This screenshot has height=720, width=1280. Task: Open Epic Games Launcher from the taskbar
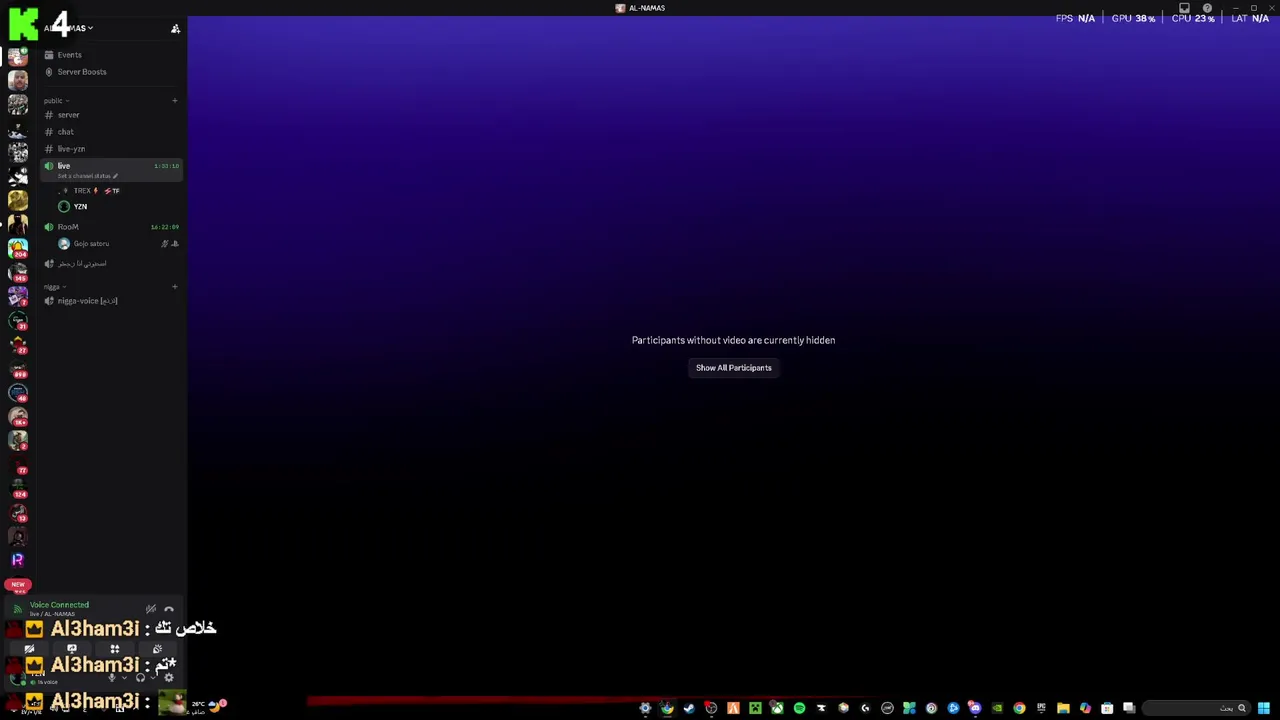coord(1041,708)
